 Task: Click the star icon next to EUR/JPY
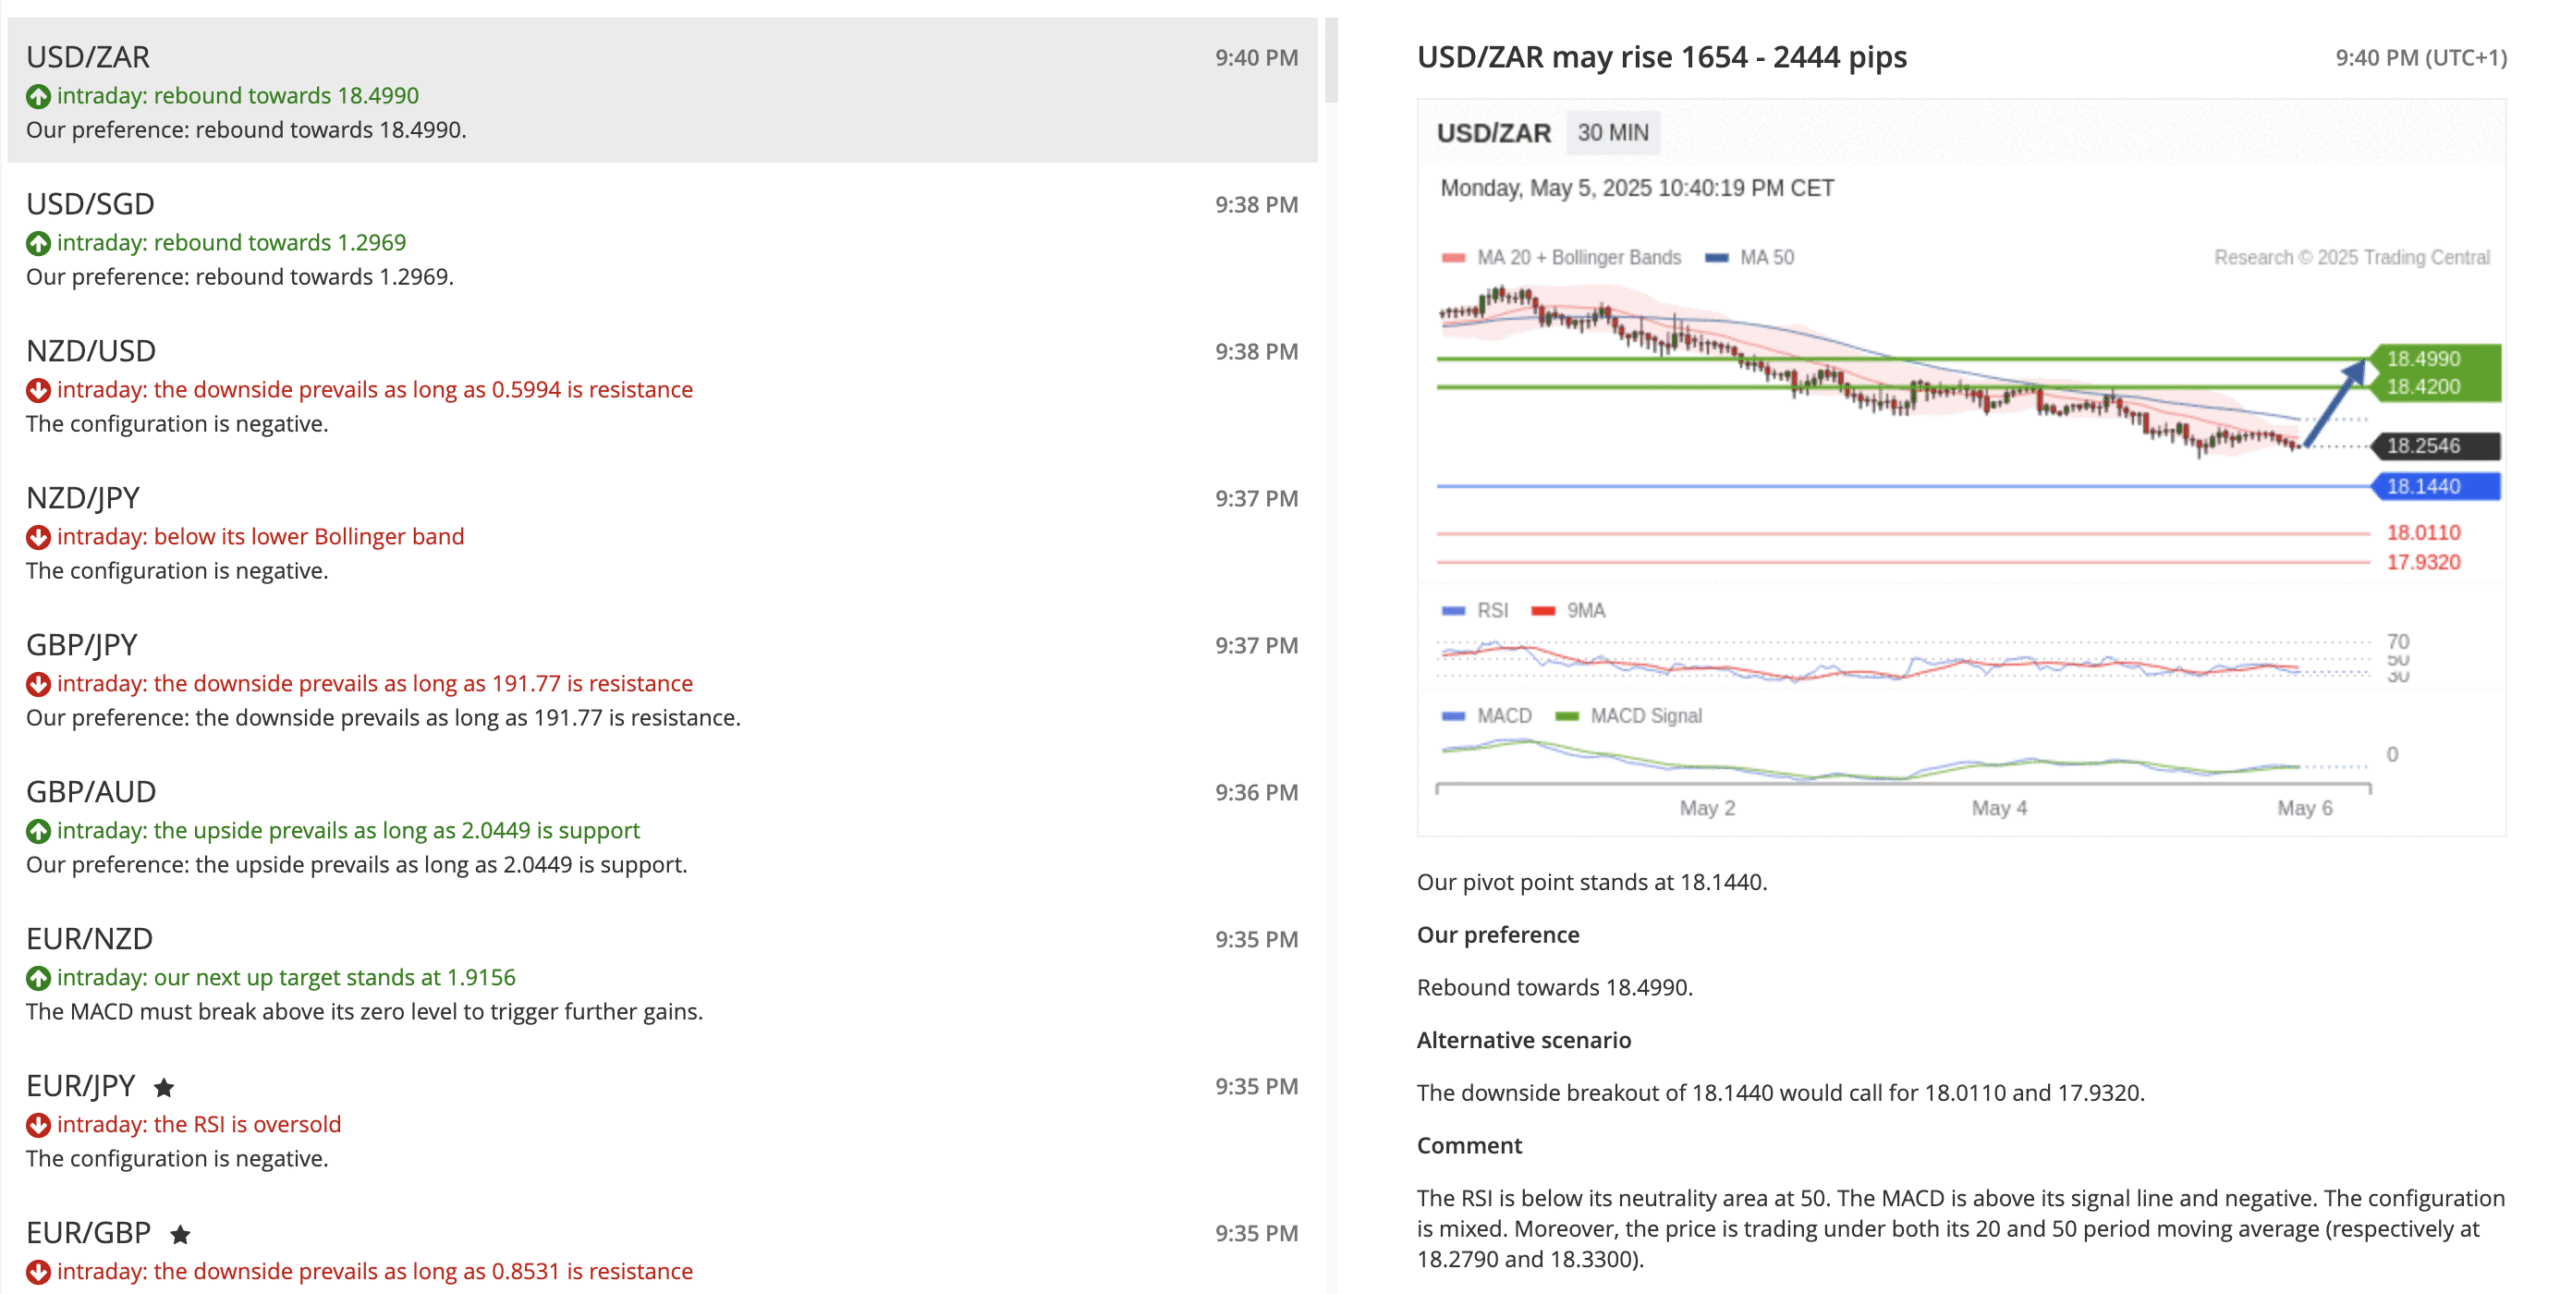(164, 1087)
